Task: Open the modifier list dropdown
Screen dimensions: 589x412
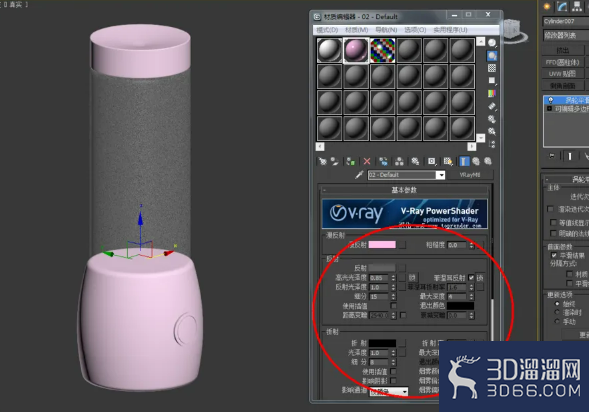Action: click(566, 35)
